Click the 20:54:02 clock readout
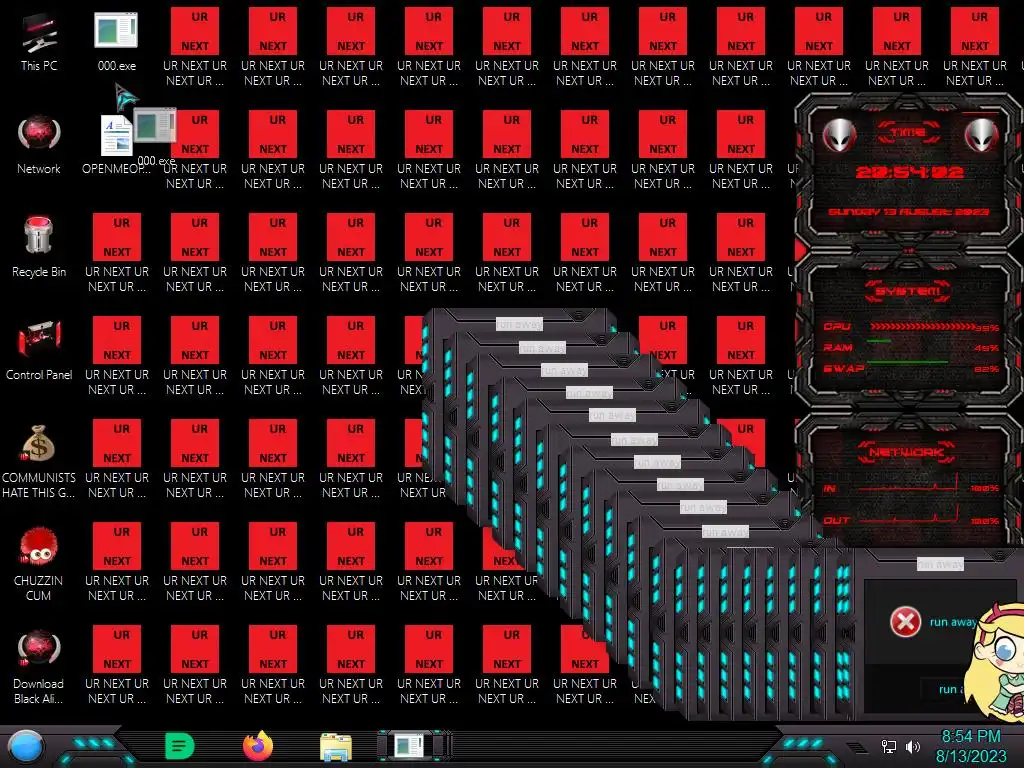This screenshot has height=768, width=1024. 909,172
